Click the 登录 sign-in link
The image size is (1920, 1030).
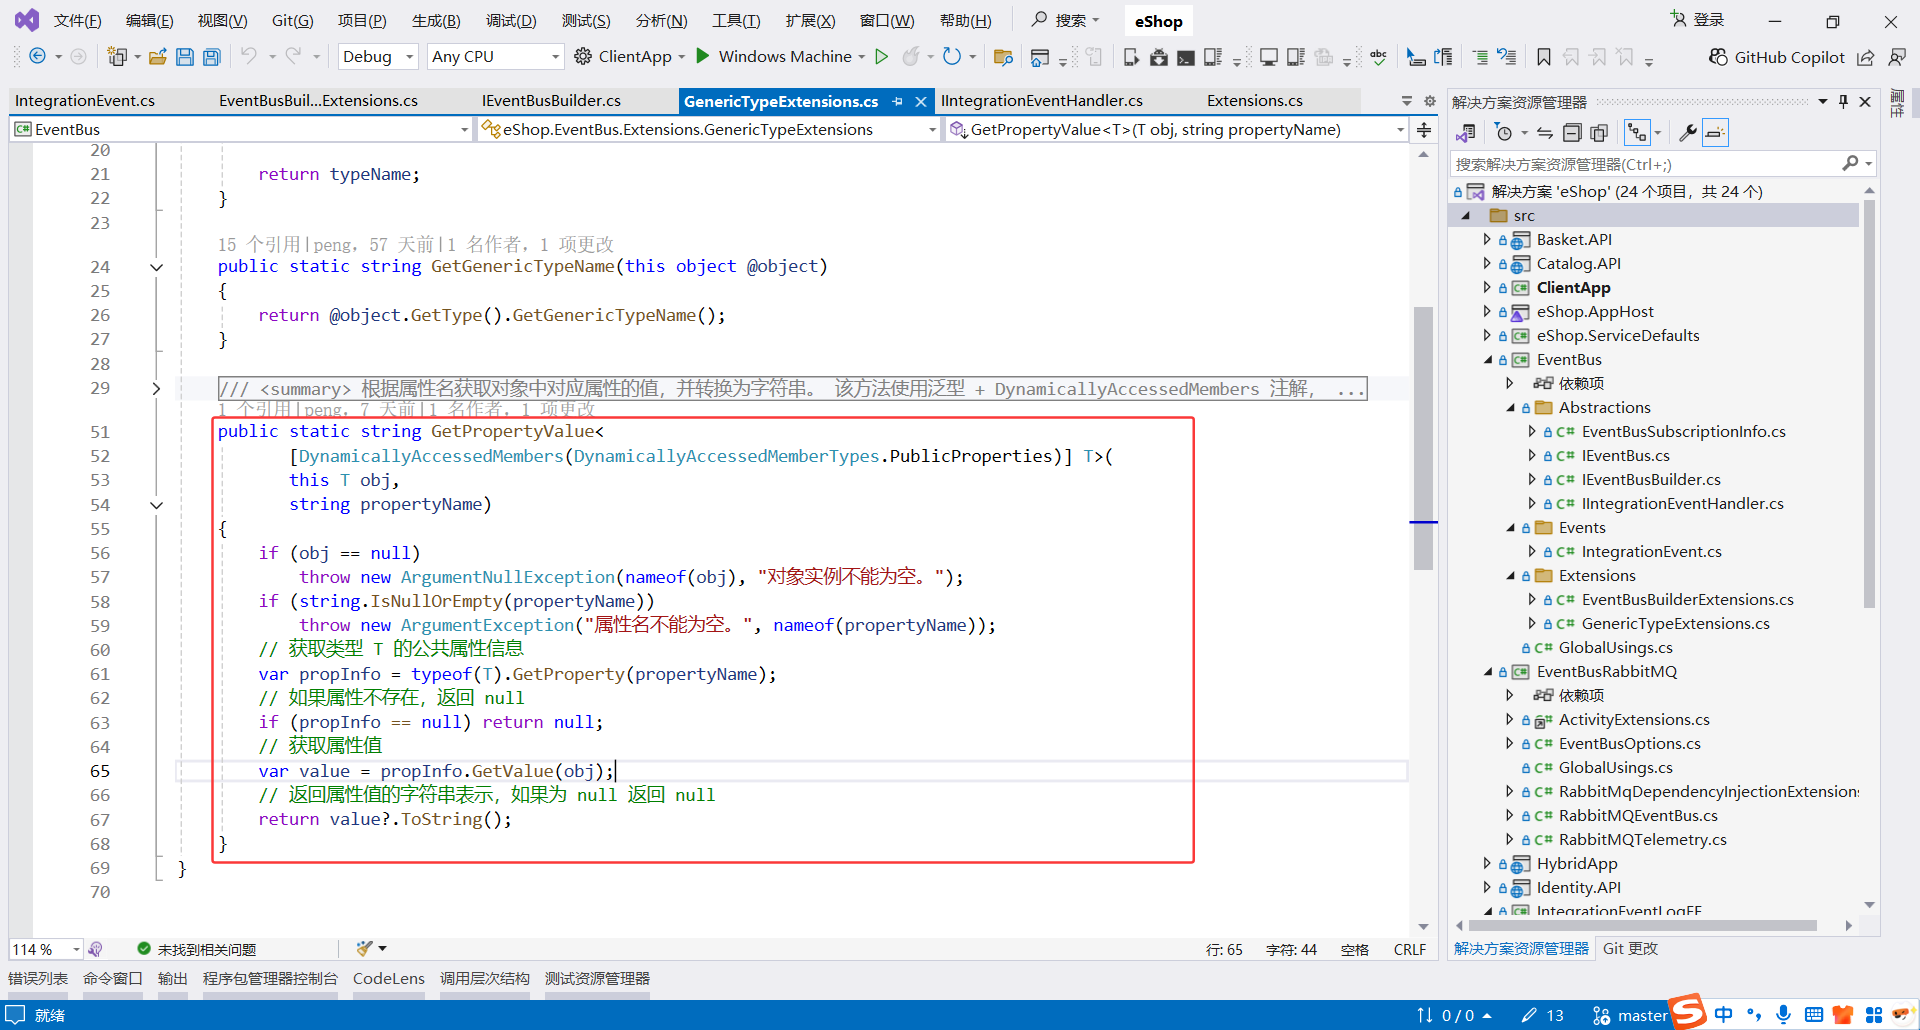tap(1706, 19)
